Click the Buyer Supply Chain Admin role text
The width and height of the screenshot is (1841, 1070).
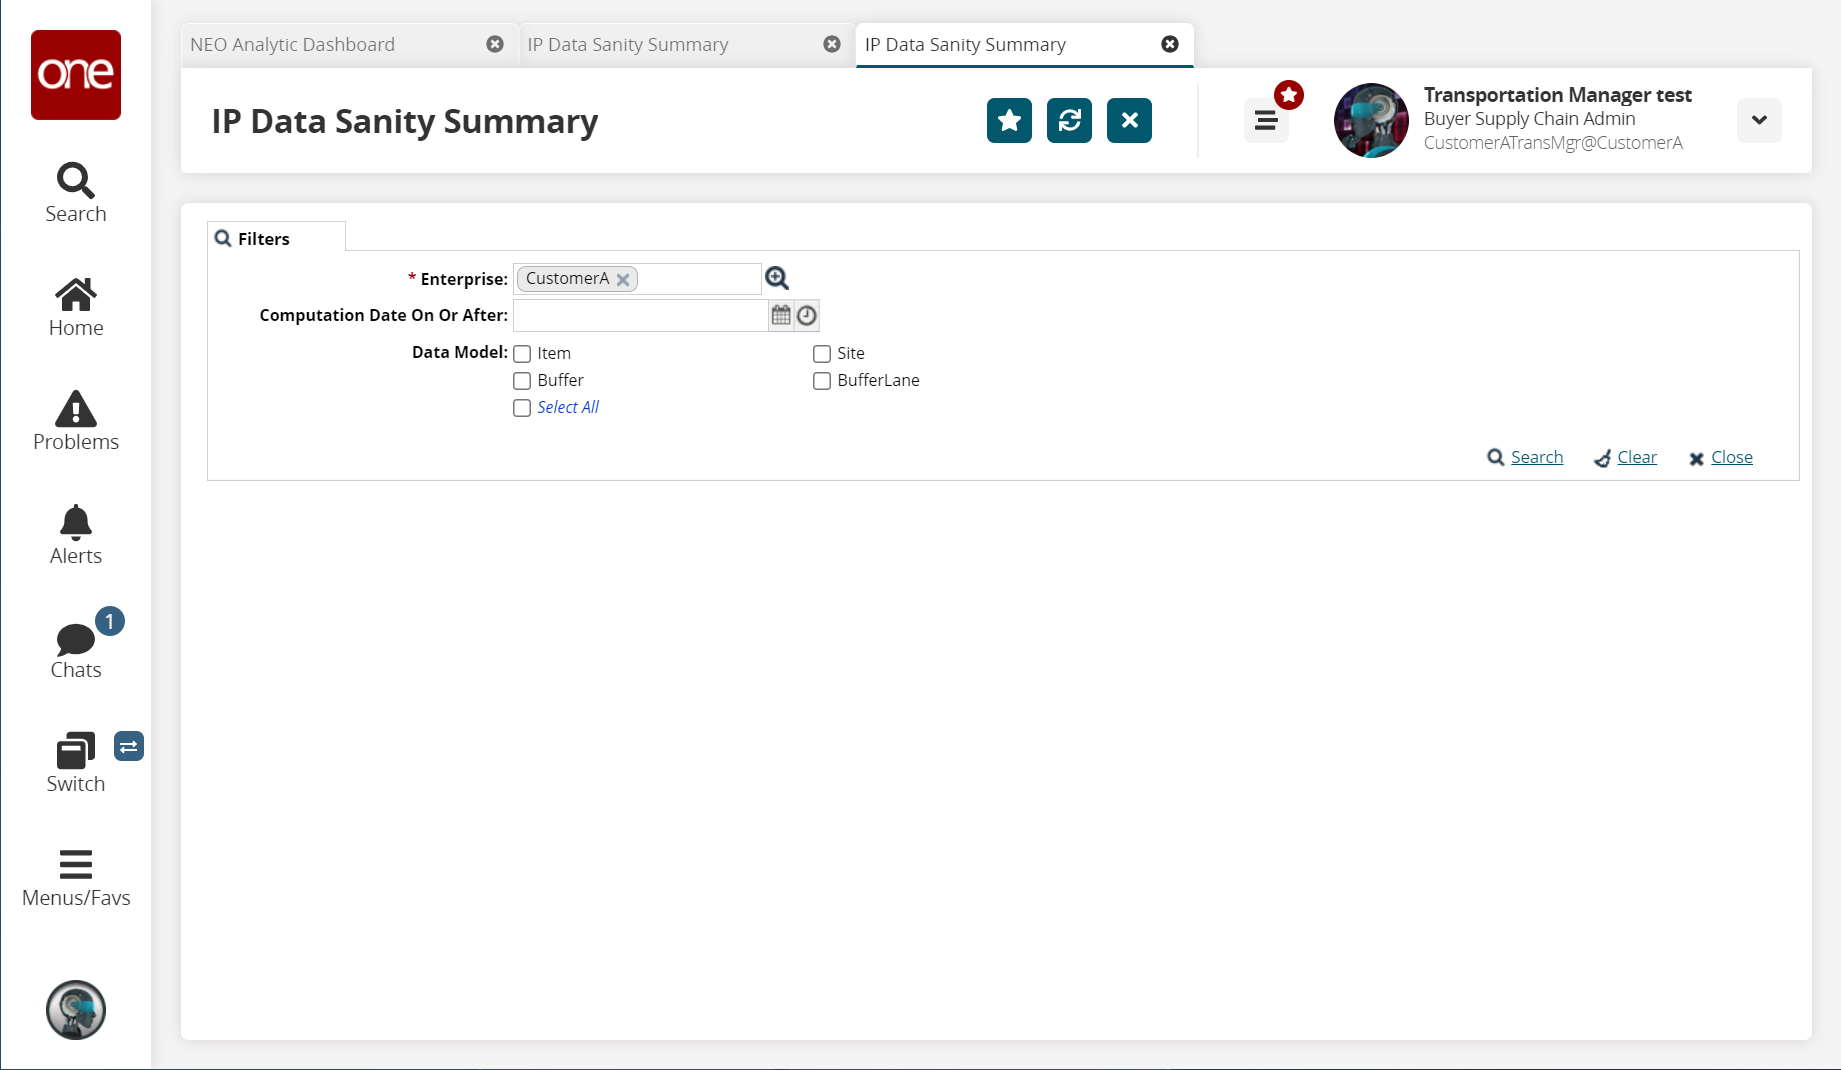[x=1530, y=119]
